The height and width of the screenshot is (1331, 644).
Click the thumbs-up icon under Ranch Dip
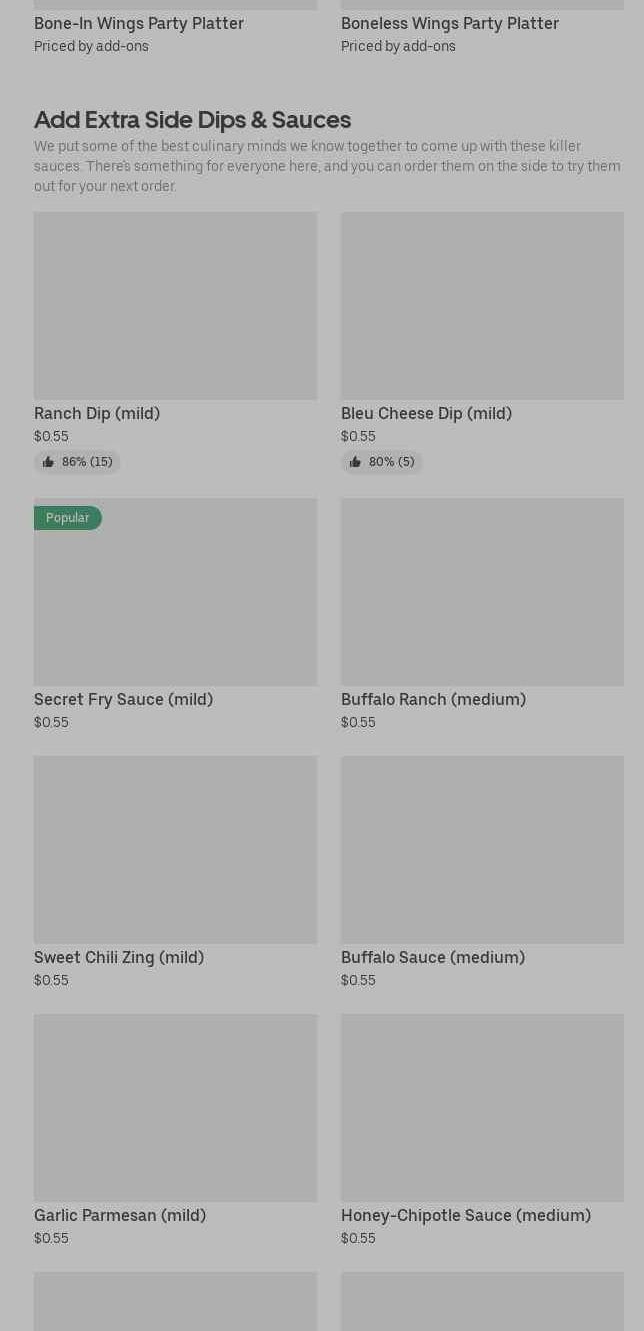click(48, 462)
